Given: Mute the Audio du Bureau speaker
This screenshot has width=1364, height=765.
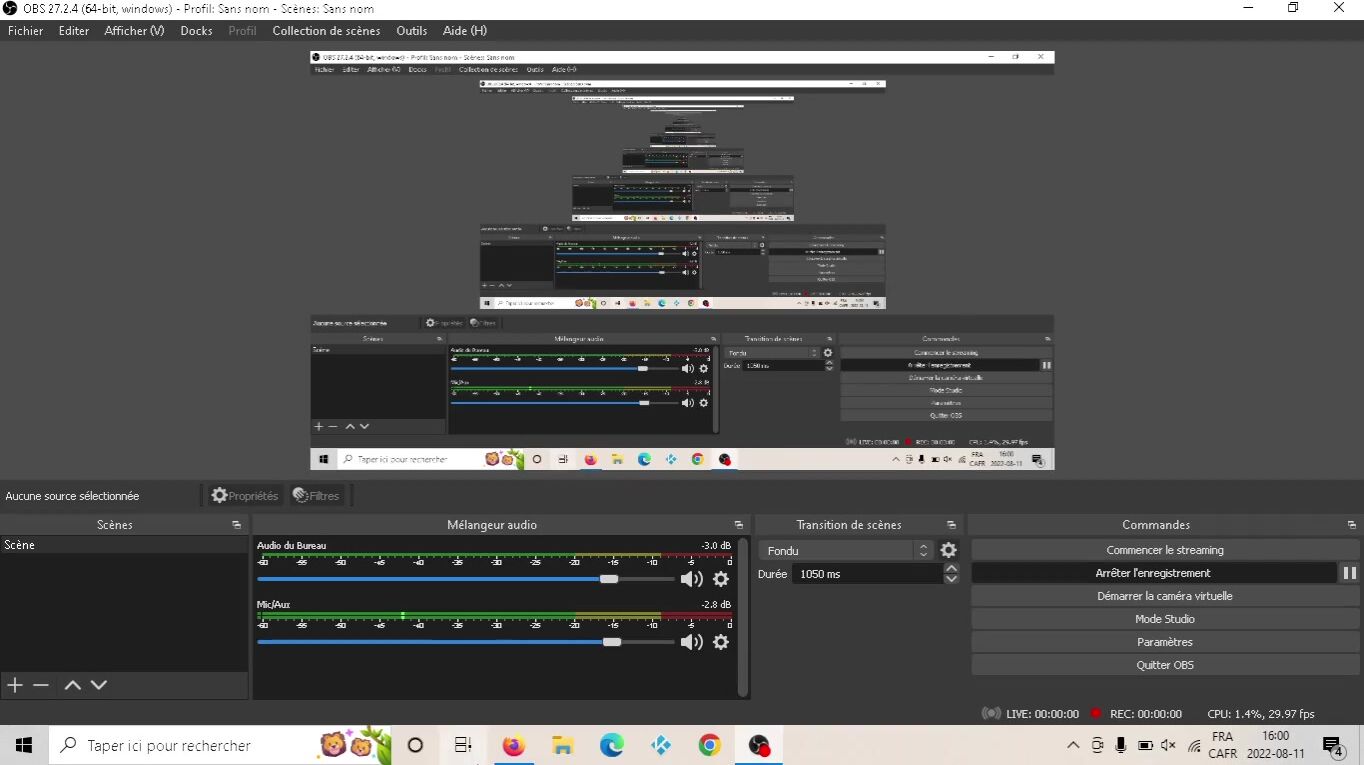Looking at the screenshot, I should point(691,579).
